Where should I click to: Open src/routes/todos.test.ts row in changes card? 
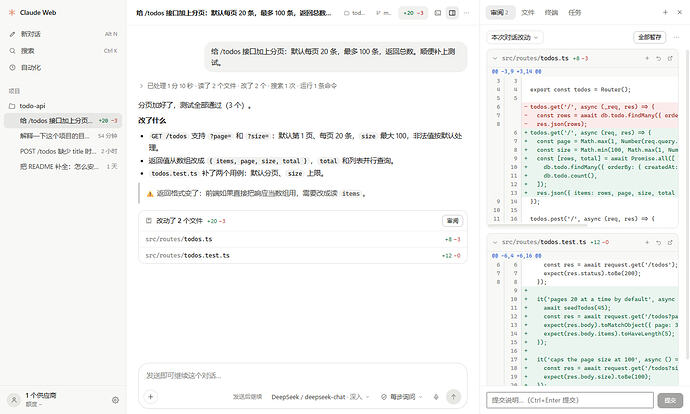pyautogui.click(x=303, y=255)
